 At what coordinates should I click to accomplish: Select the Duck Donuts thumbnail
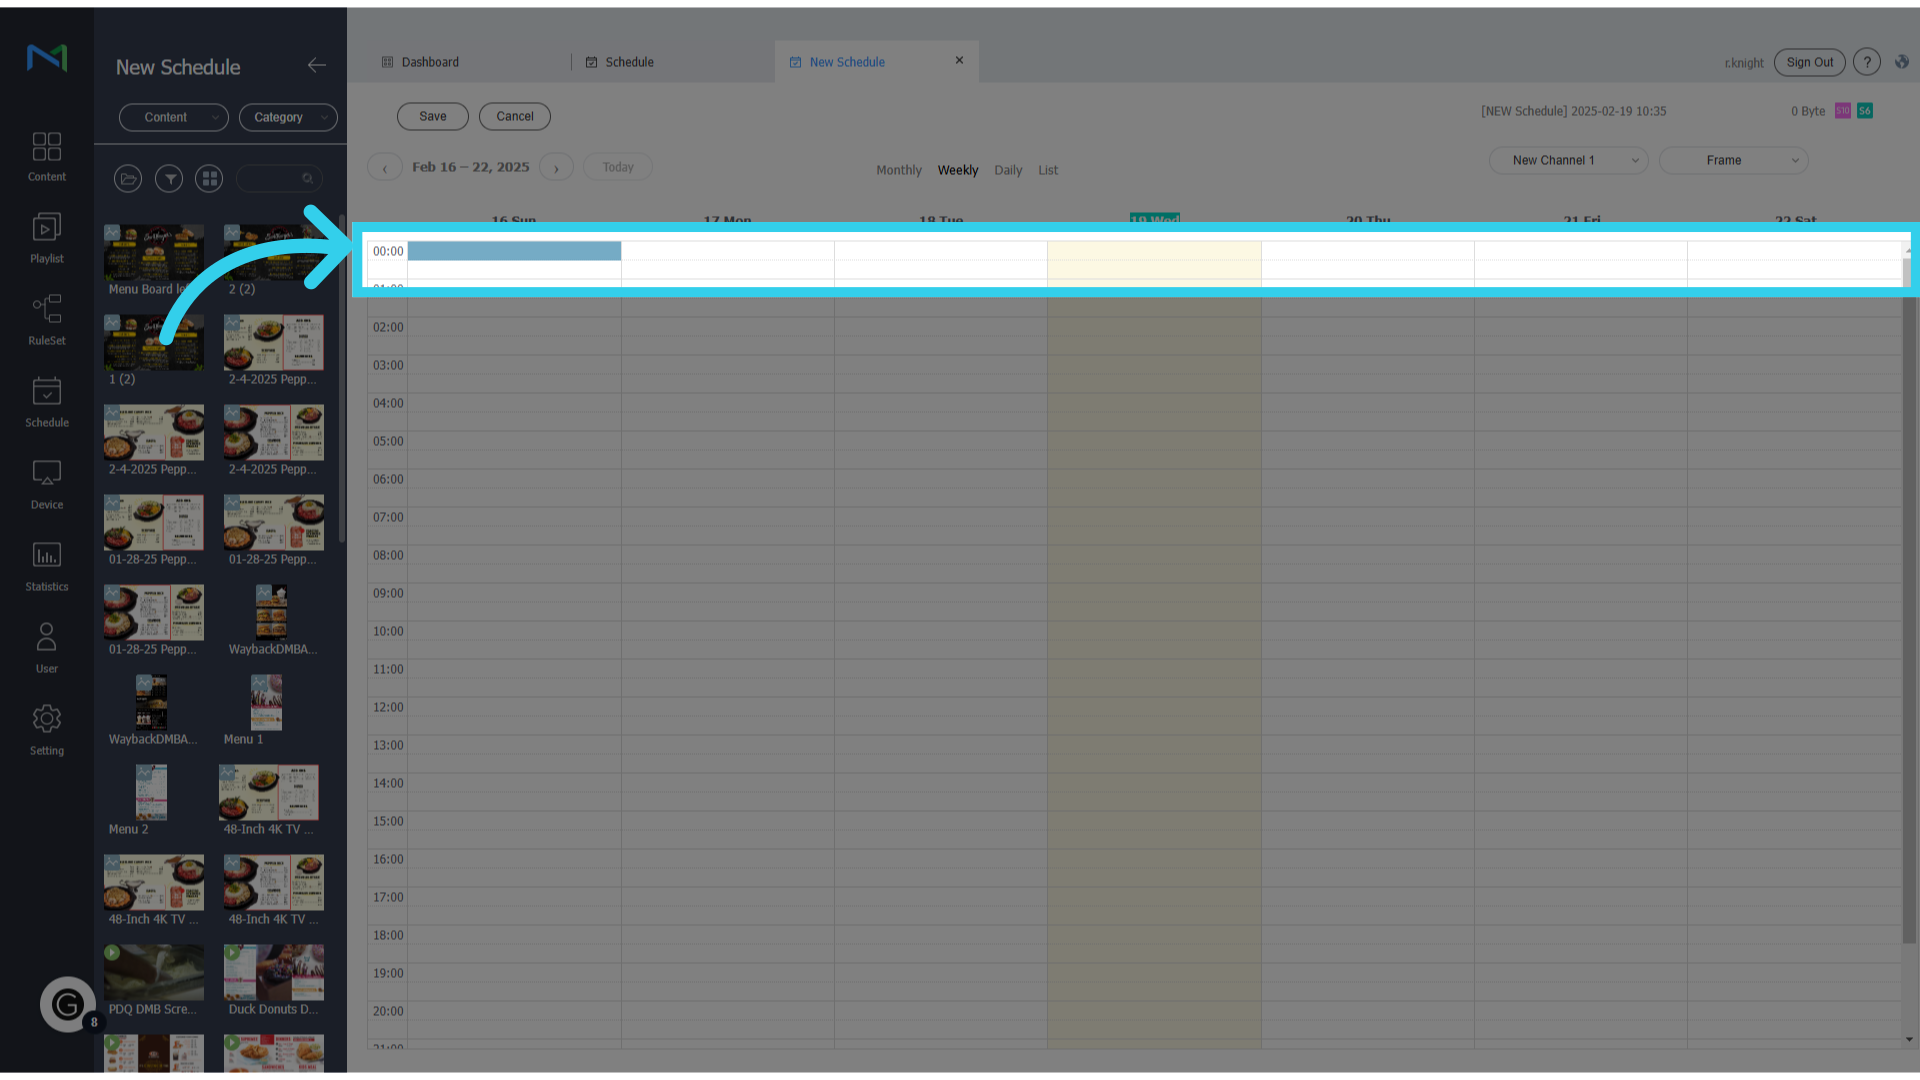point(273,973)
